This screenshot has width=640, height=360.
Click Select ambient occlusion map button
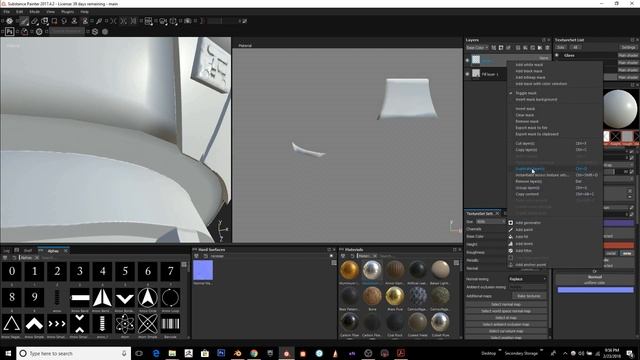tap(505, 324)
